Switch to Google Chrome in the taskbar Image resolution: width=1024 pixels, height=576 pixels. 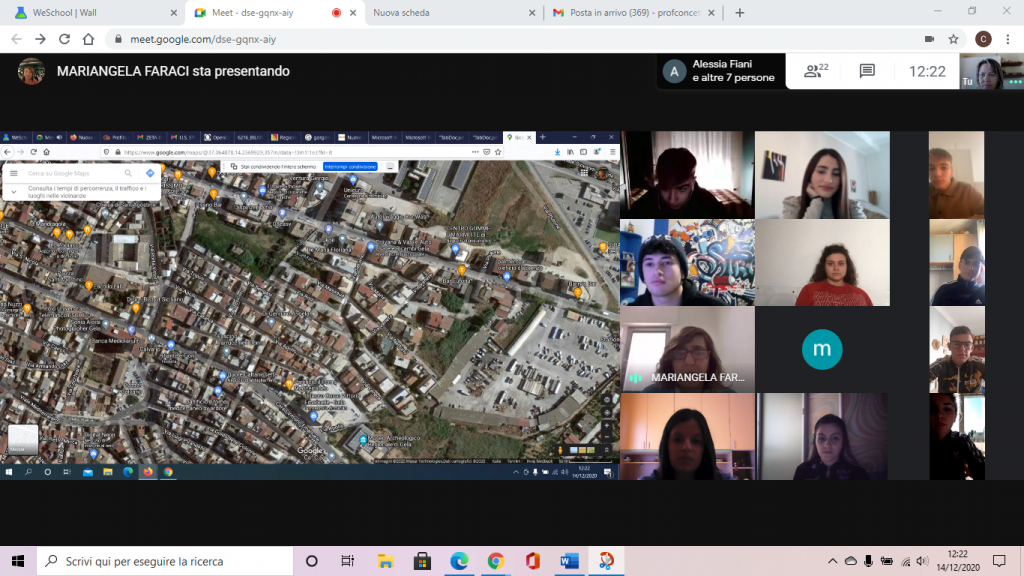pos(496,561)
